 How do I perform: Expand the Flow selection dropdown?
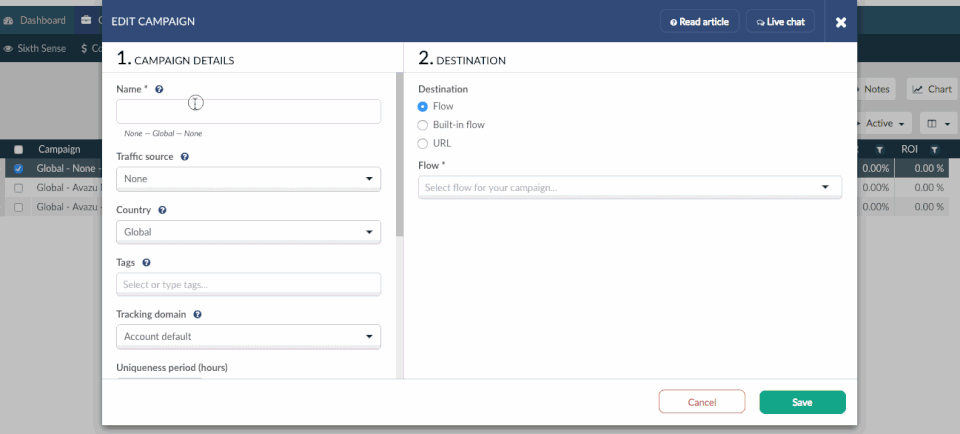click(x=630, y=187)
